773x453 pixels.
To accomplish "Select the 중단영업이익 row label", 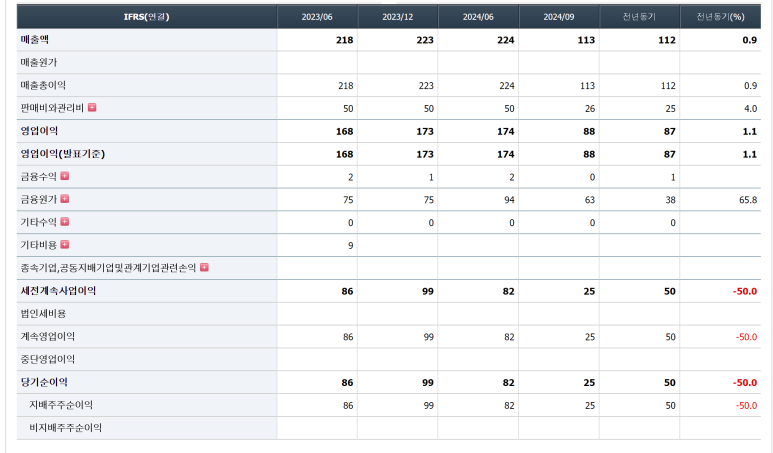I will coord(48,359).
